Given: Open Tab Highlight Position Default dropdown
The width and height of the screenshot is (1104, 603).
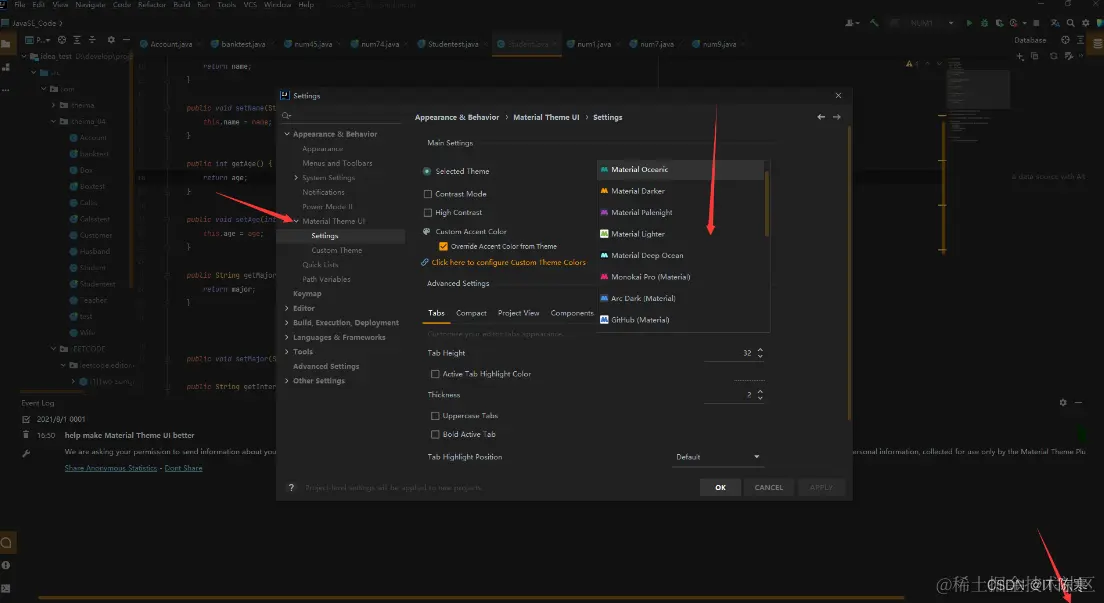Looking at the screenshot, I should point(717,457).
